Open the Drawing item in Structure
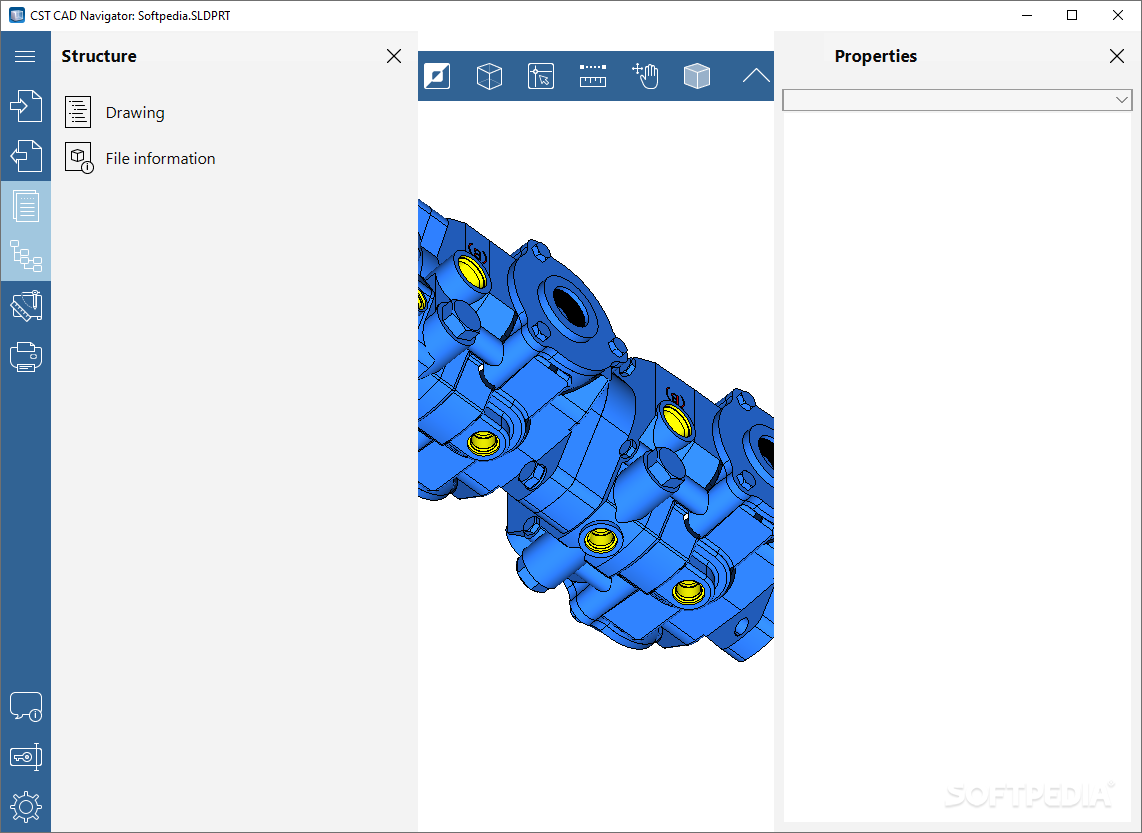The height and width of the screenshot is (833, 1142). [x=135, y=112]
